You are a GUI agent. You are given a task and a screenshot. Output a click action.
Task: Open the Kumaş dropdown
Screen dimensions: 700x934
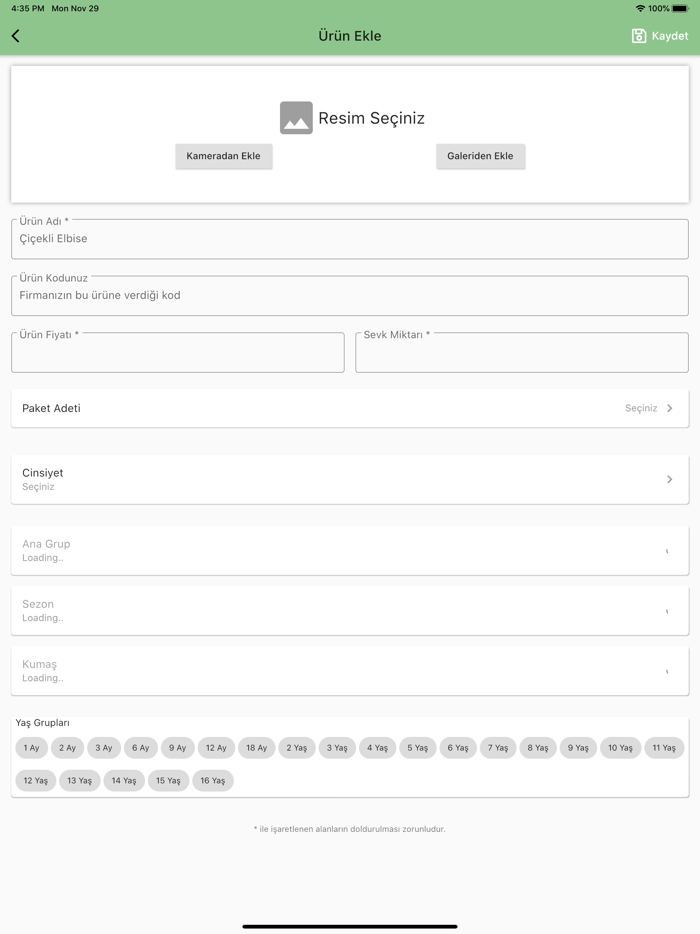pos(350,671)
